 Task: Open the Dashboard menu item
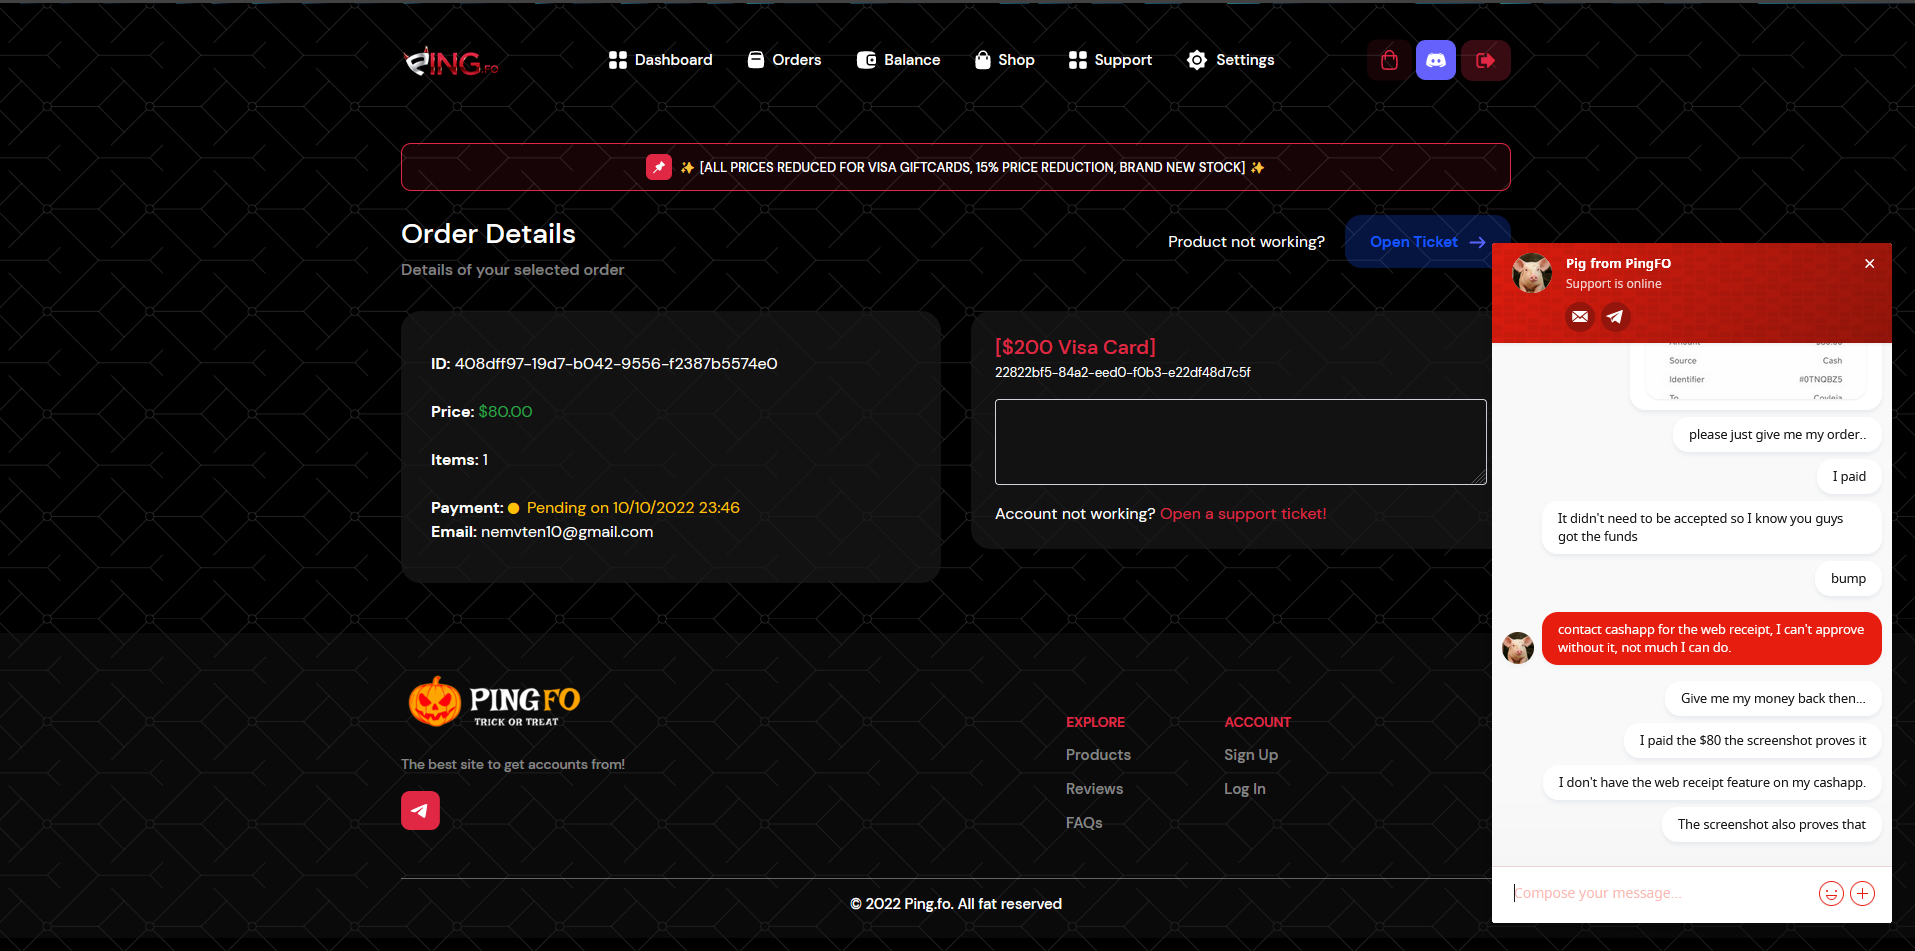(660, 60)
